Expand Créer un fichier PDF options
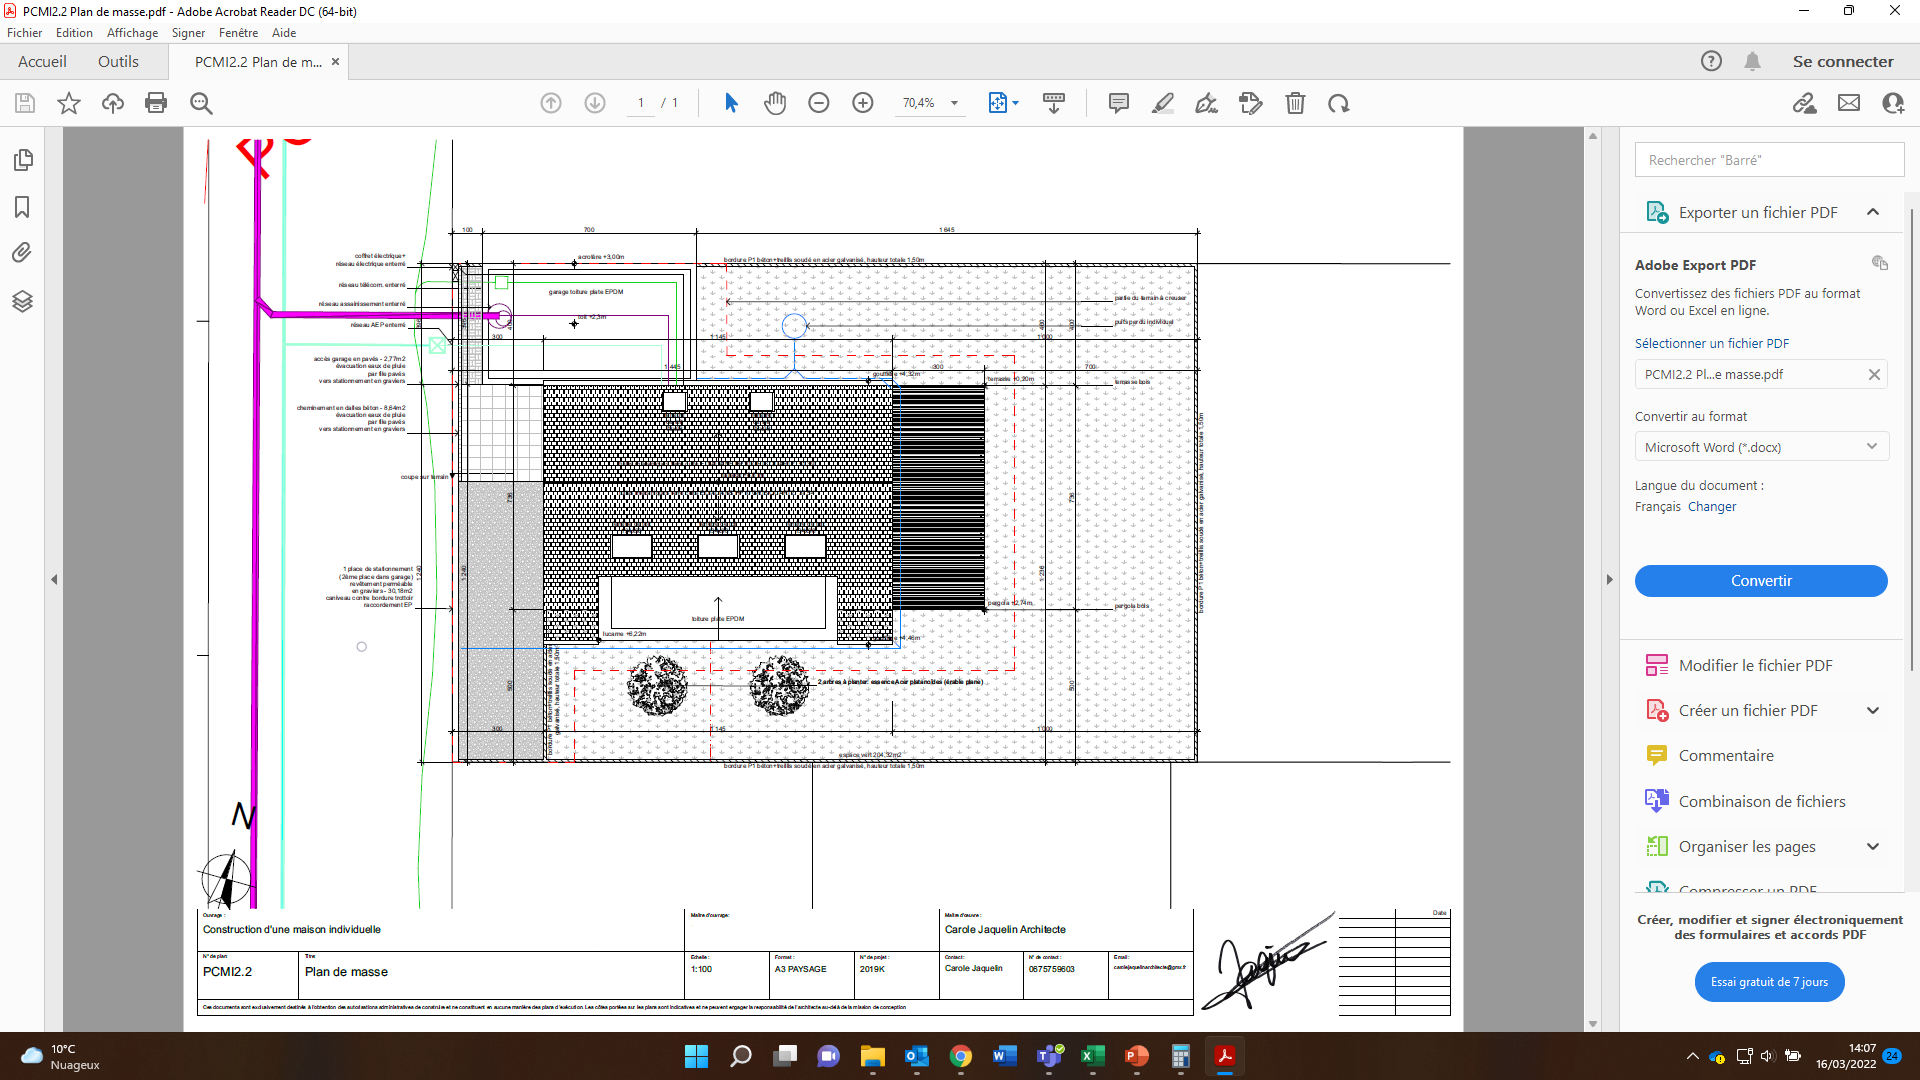Screen dimensions: 1920x1080 tap(1873, 711)
